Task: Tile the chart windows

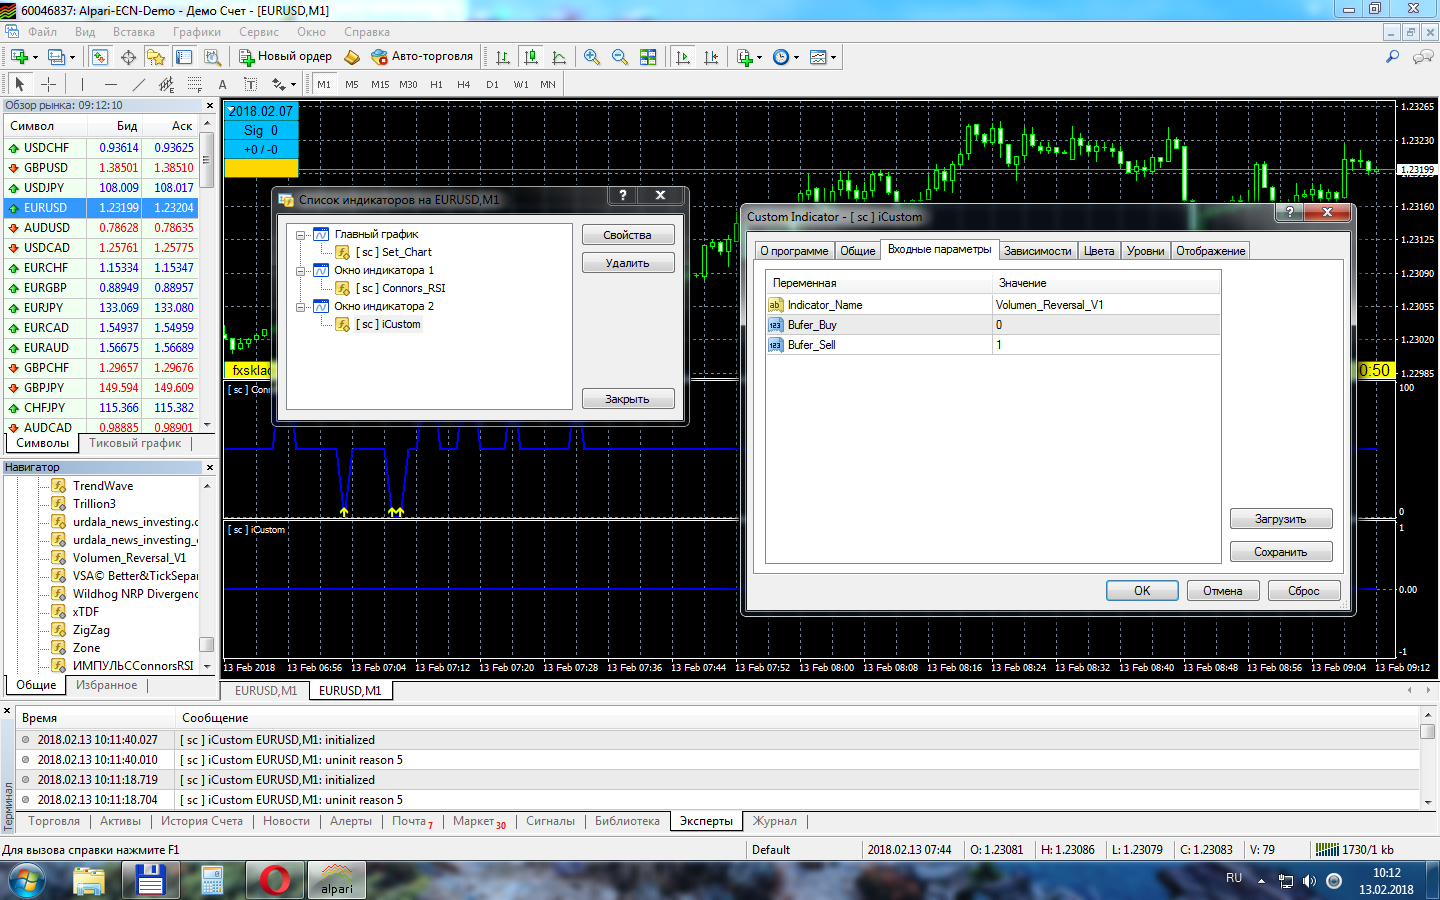Action: tap(648, 57)
